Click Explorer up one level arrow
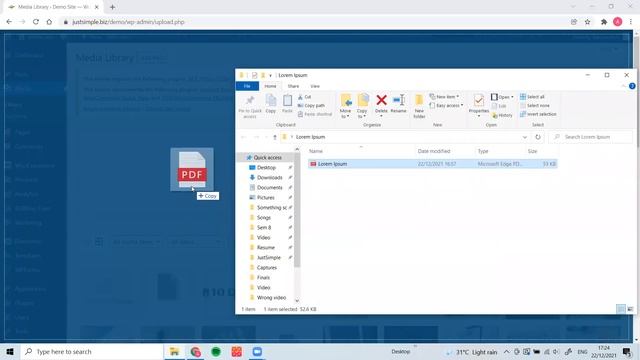This screenshot has width=640, height=360. coord(275,137)
